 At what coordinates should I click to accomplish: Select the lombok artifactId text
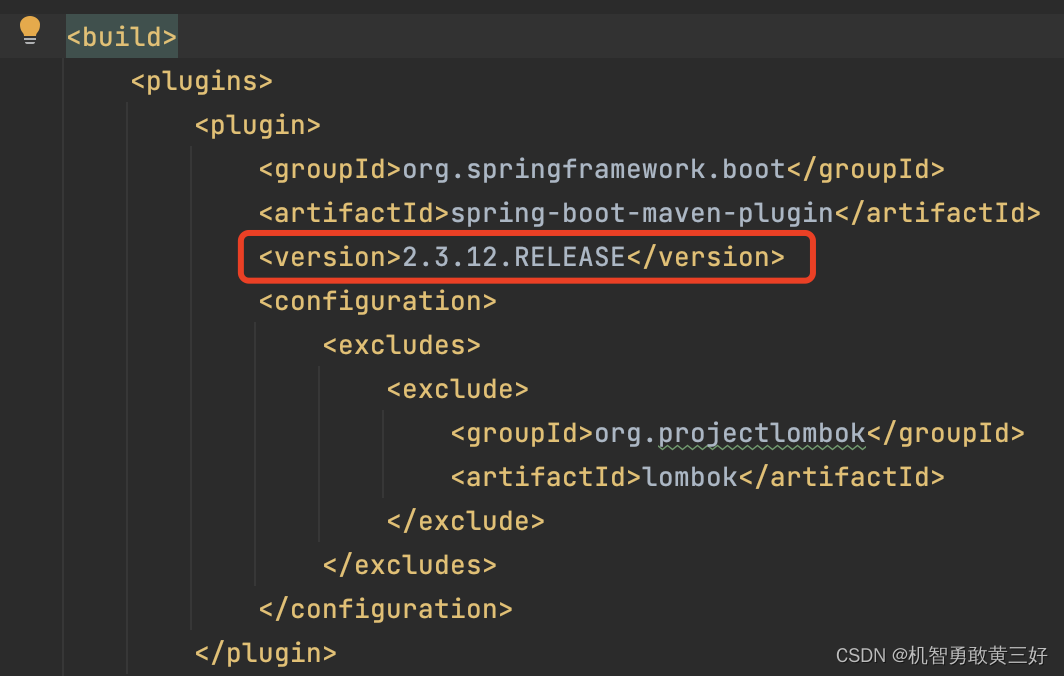coord(690,477)
